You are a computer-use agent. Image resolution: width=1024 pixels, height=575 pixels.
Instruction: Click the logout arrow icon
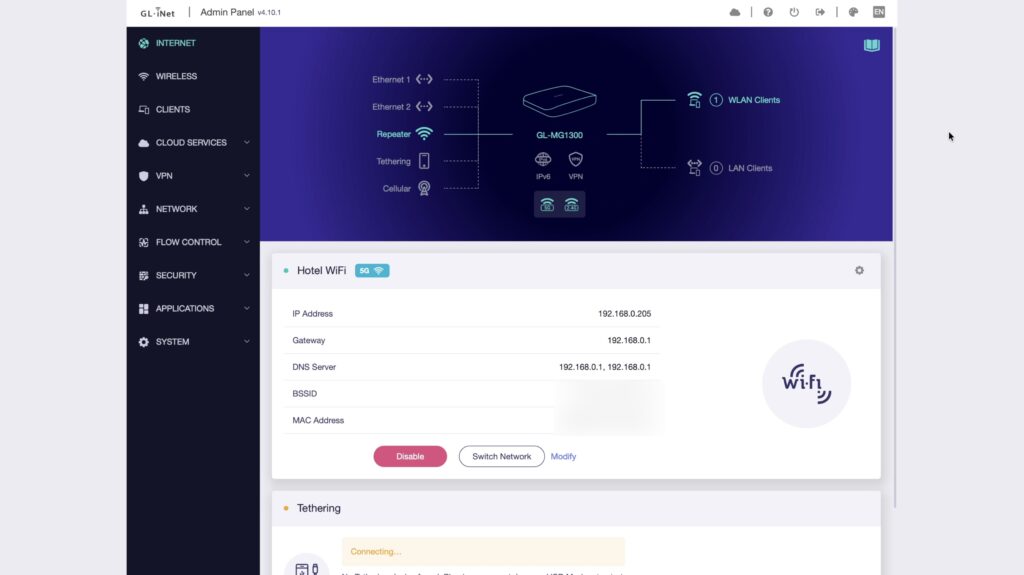coord(820,12)
